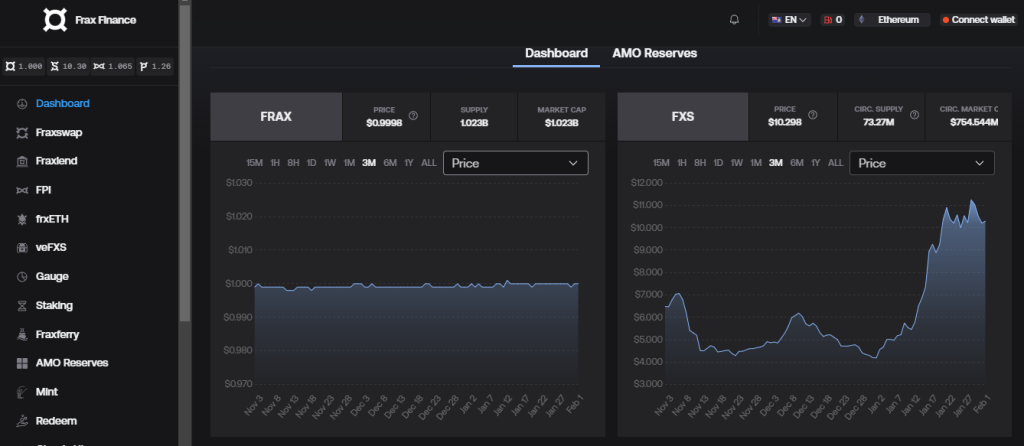The height and width of the screenshot is (446, 1024).
Task: Click the Connect wallet button
Action: 978,20
